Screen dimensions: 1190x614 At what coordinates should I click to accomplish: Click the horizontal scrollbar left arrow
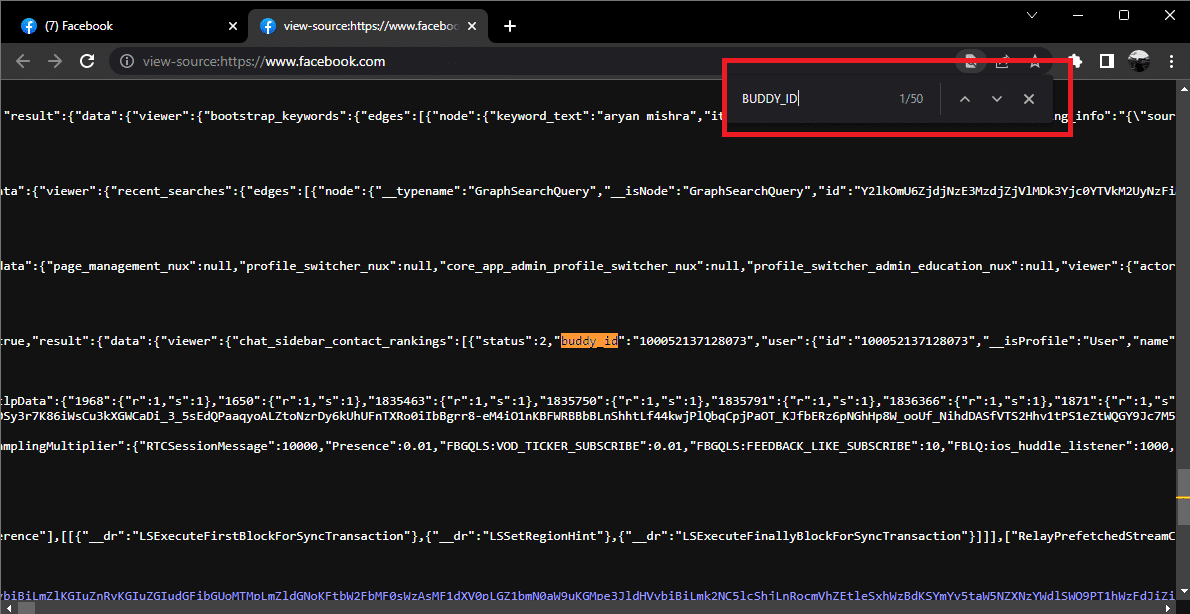pyautogui.click(x=6, y=608)
